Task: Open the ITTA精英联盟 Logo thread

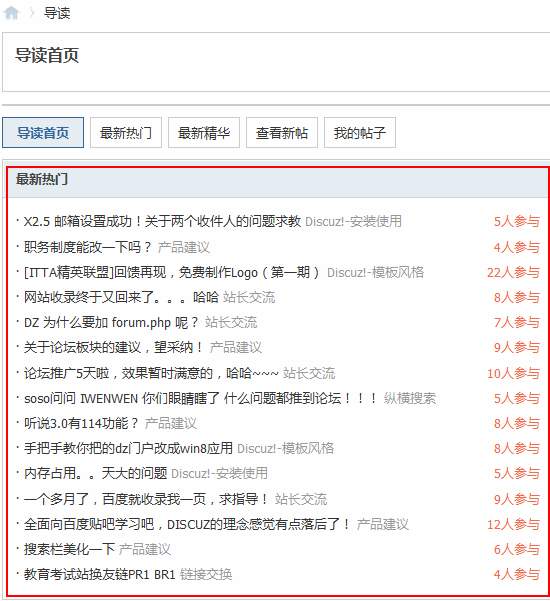Action: [171, 272]
